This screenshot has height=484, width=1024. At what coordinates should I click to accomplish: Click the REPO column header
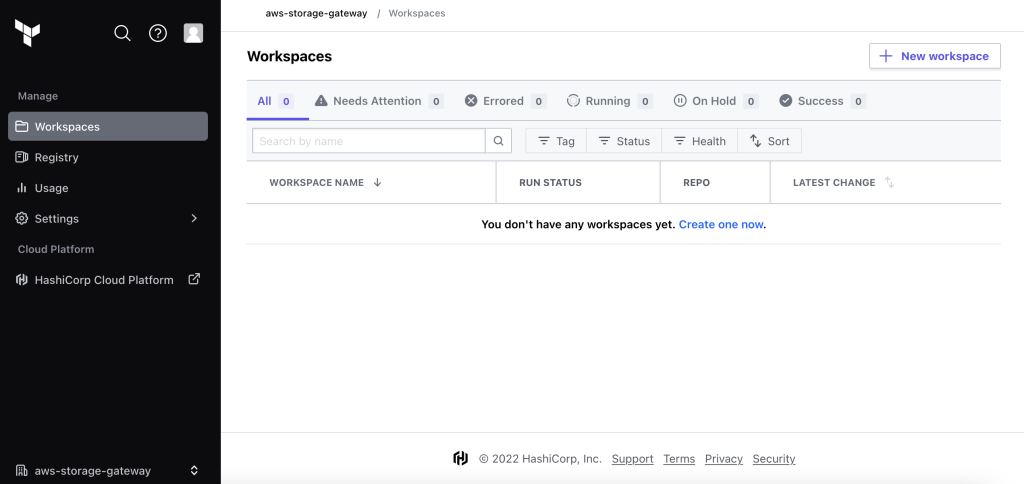click(x=696, y=183)
